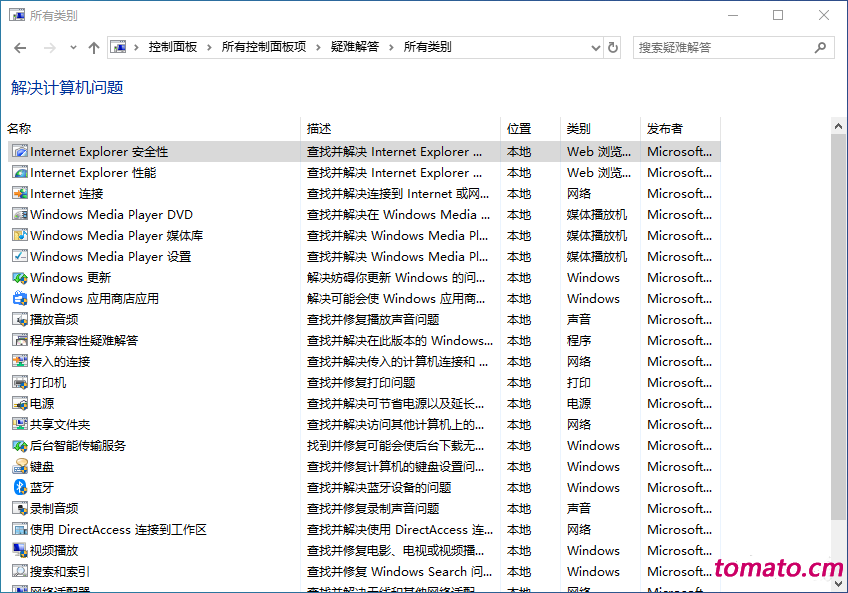Open 控制面板 breadcrumb link
This screenshot has height=593, width=848.
173,47
